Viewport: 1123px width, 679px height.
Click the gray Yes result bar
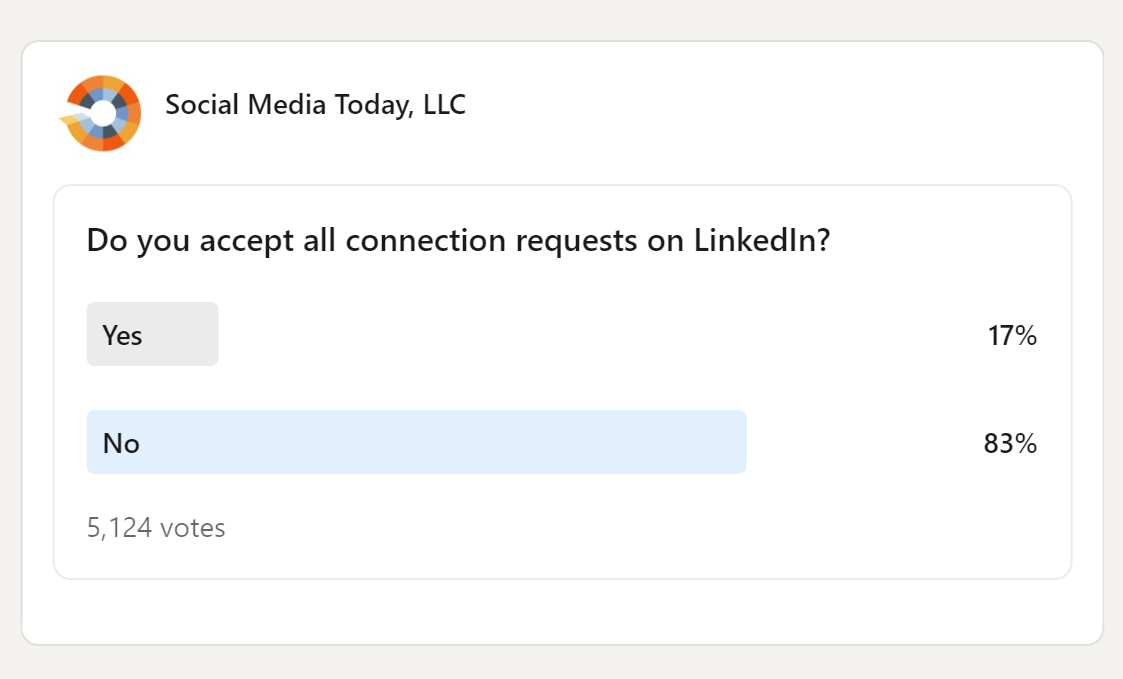click(x=180, y=335)
